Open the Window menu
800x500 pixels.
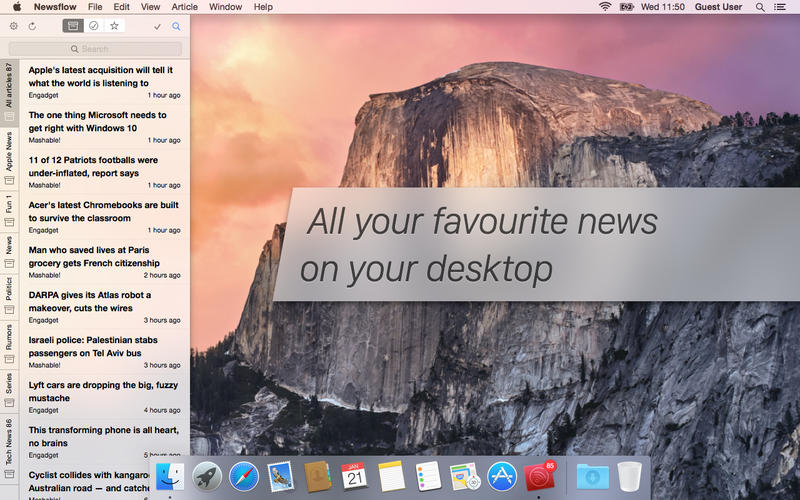point(226,7)
